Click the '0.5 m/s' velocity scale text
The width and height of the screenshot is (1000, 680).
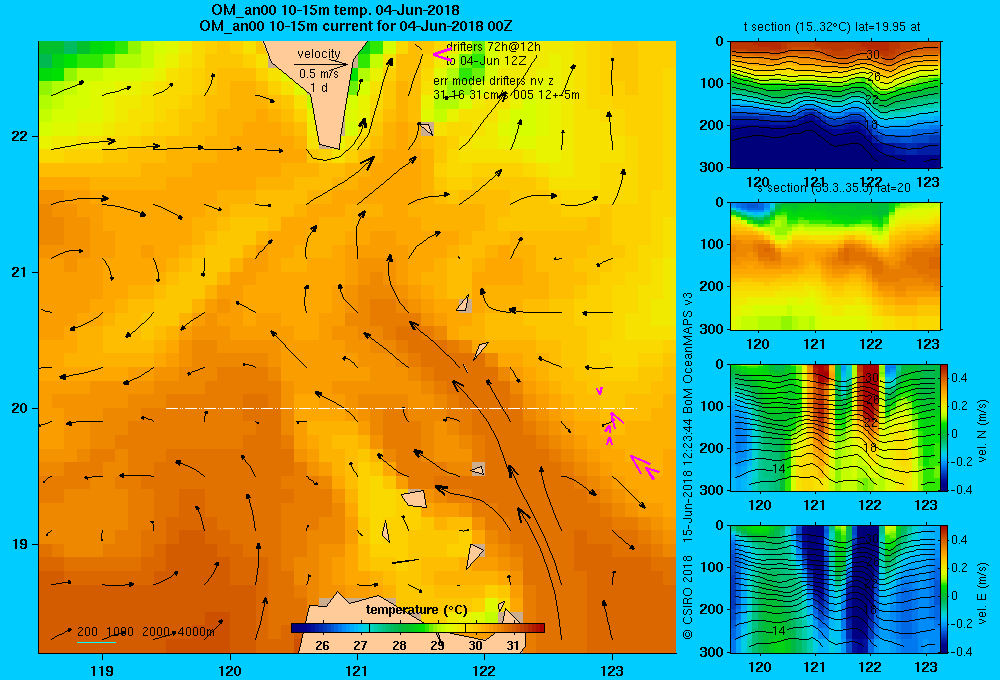coord(319,74)
